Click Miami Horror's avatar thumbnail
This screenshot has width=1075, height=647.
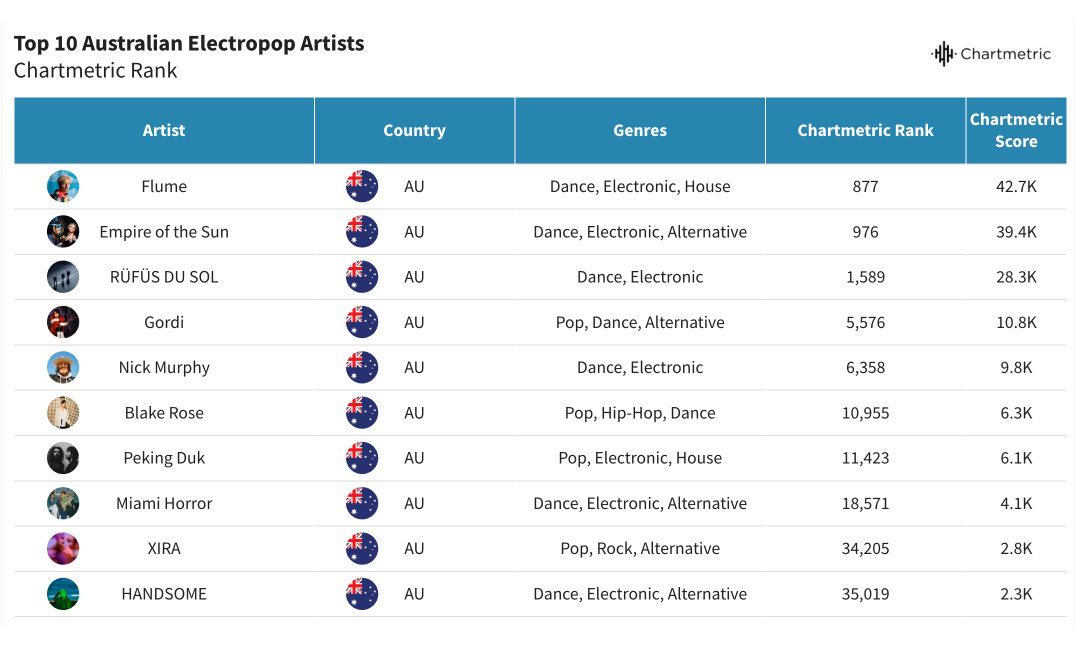point(63,503)
